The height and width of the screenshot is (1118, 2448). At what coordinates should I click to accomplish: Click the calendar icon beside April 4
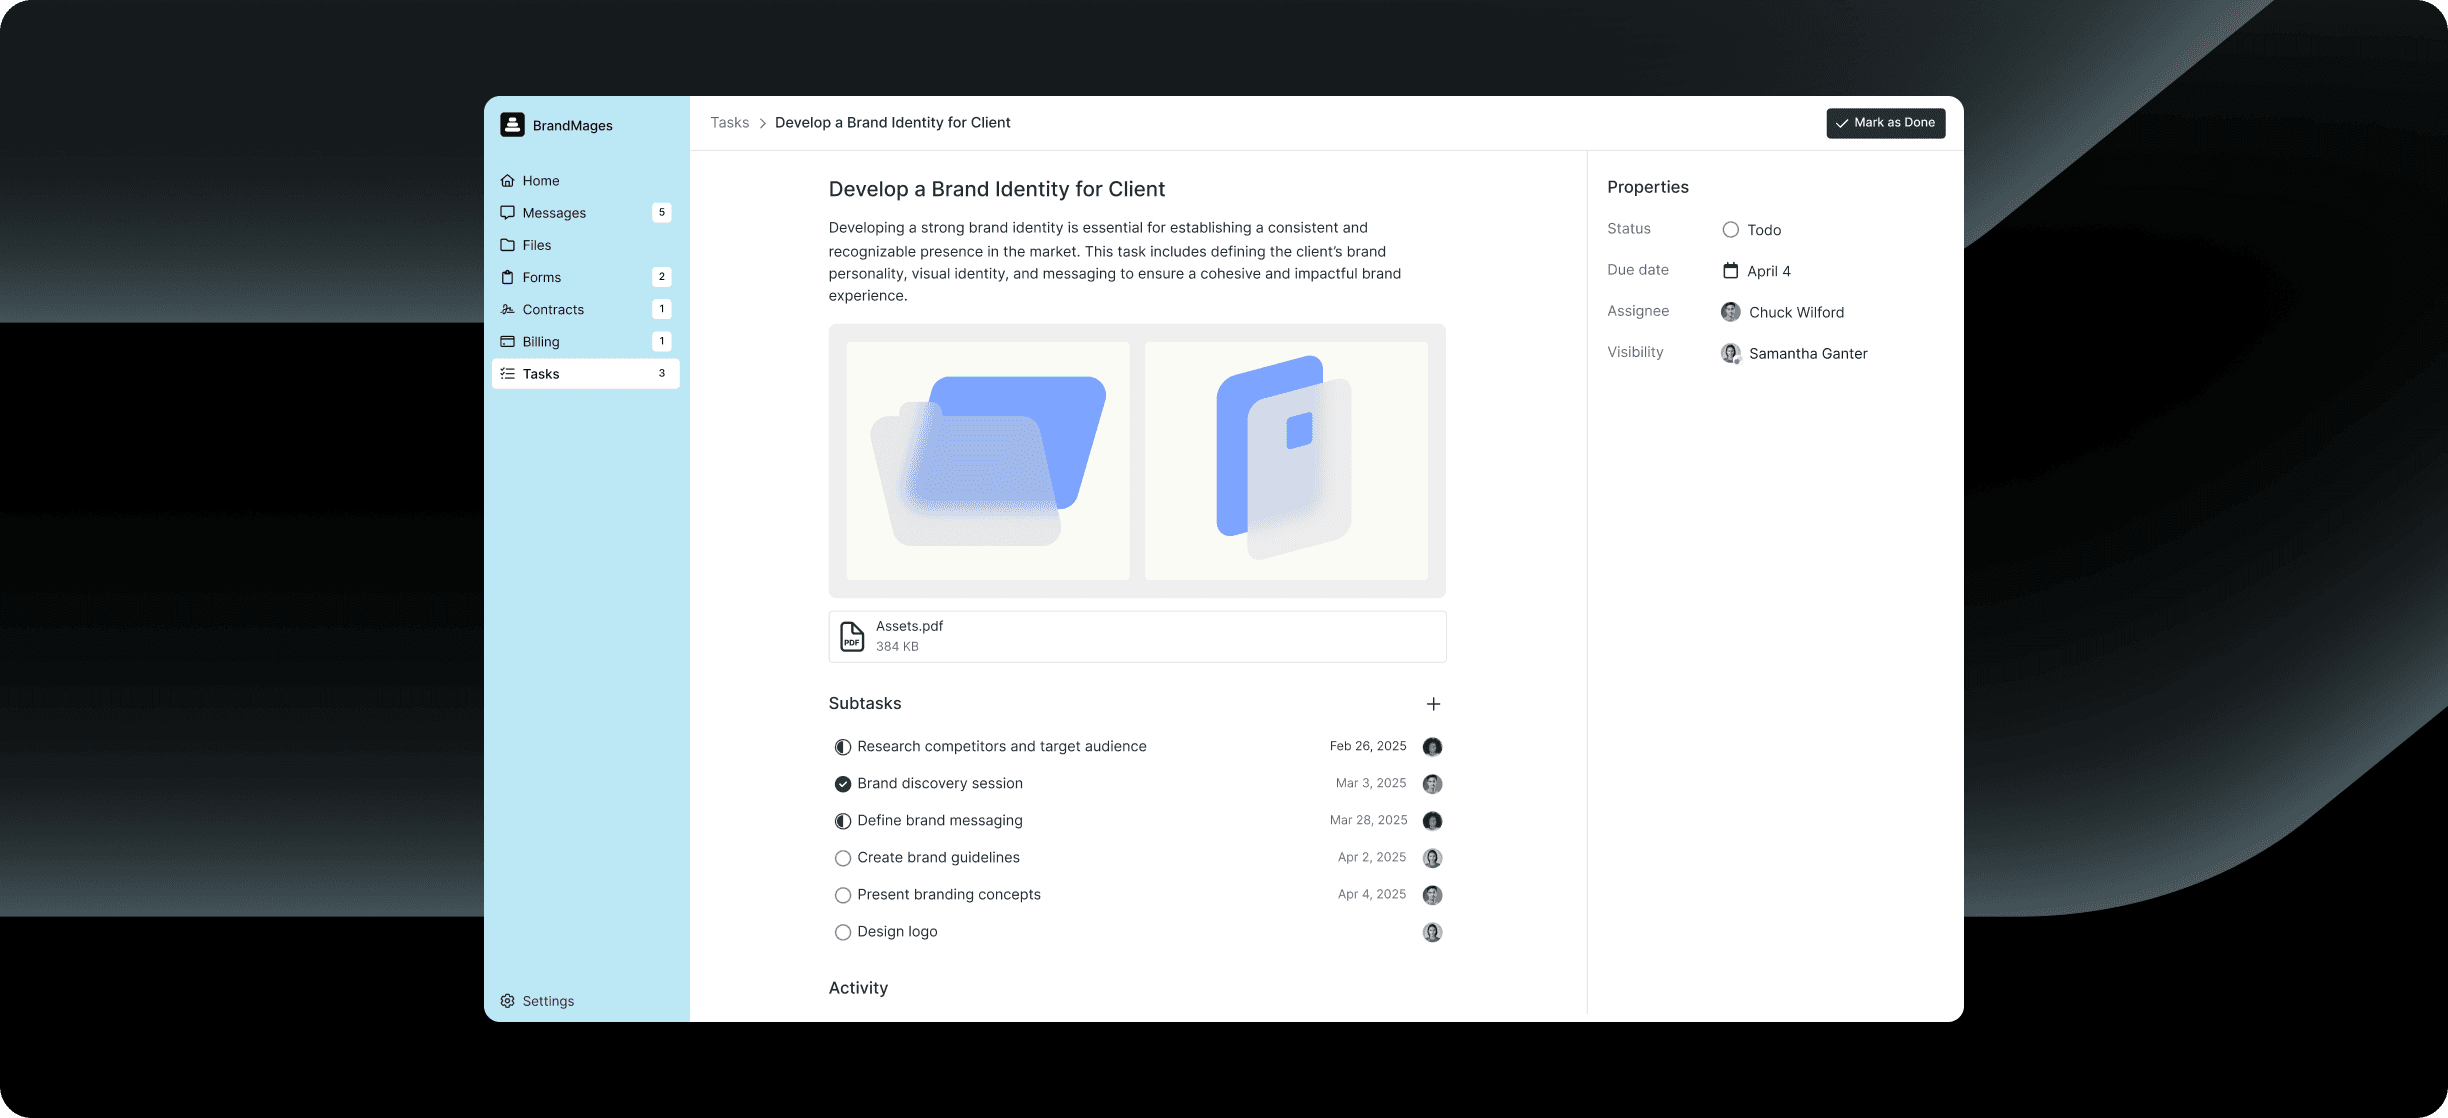1730,271
